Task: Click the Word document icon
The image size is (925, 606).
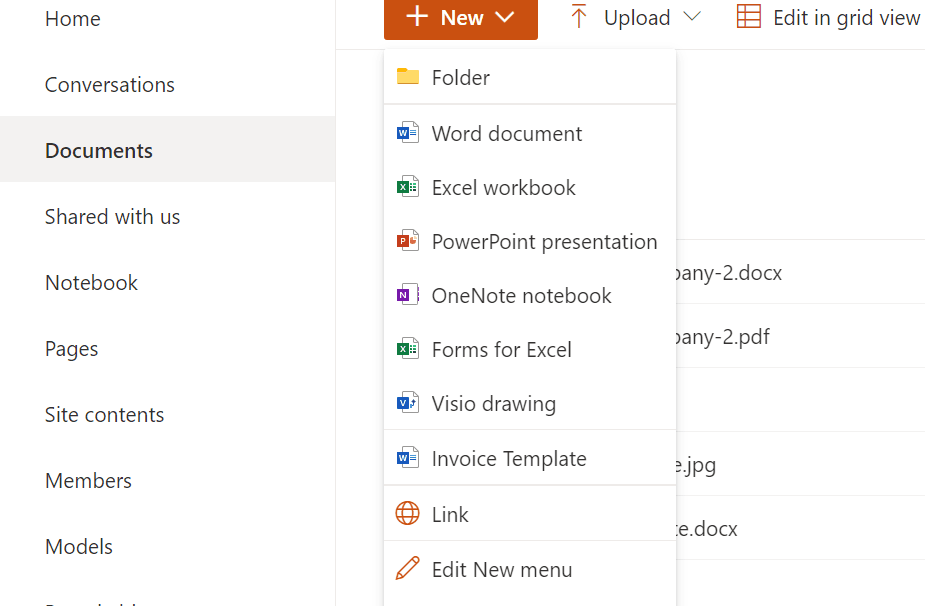Action: pos(408,133)
